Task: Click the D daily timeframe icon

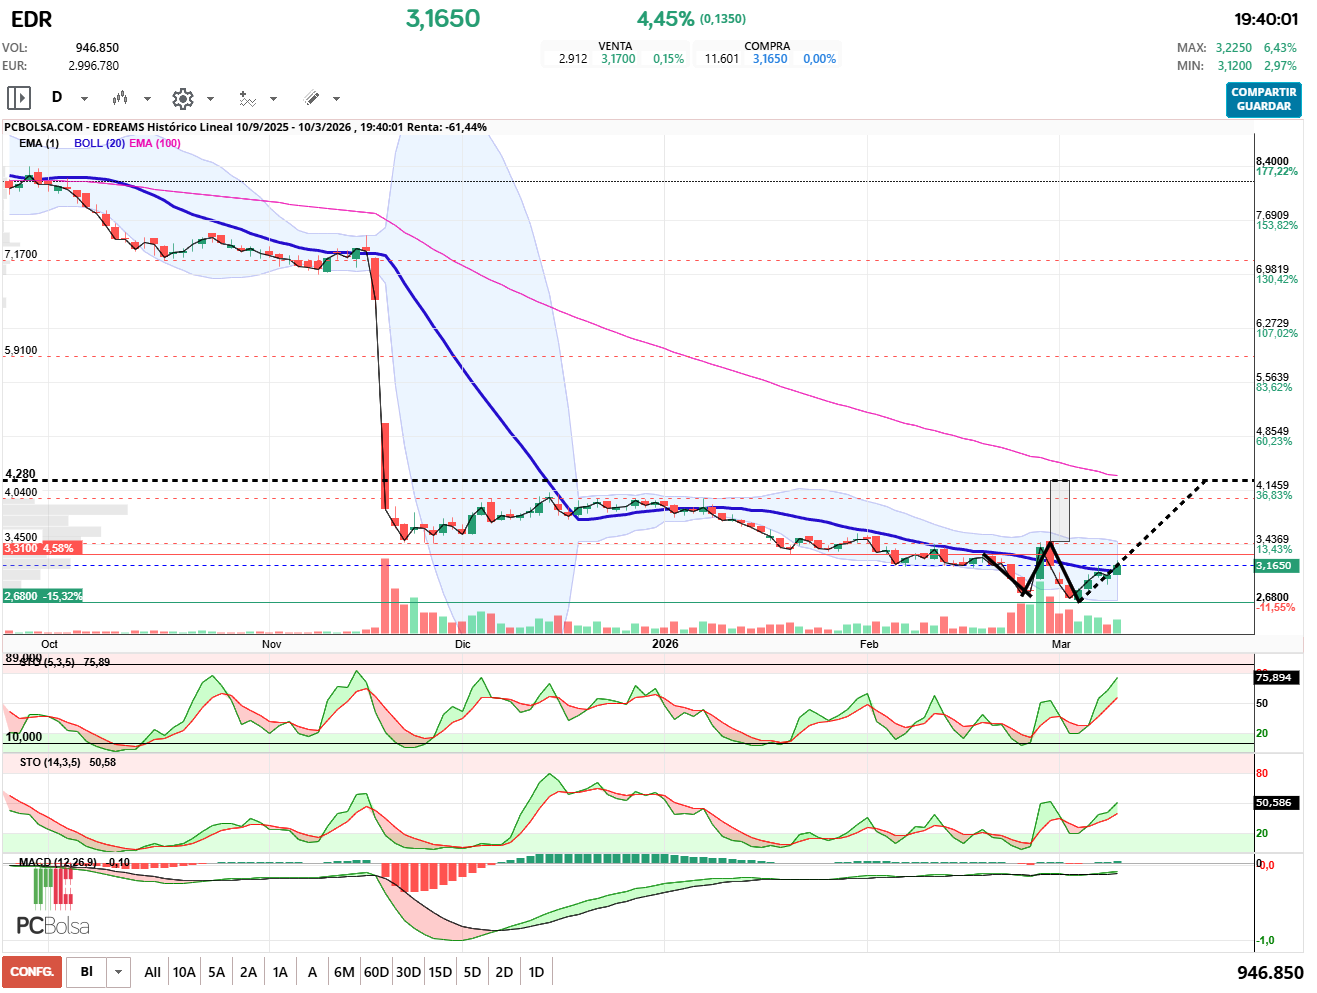Action: tap(57, 97)
